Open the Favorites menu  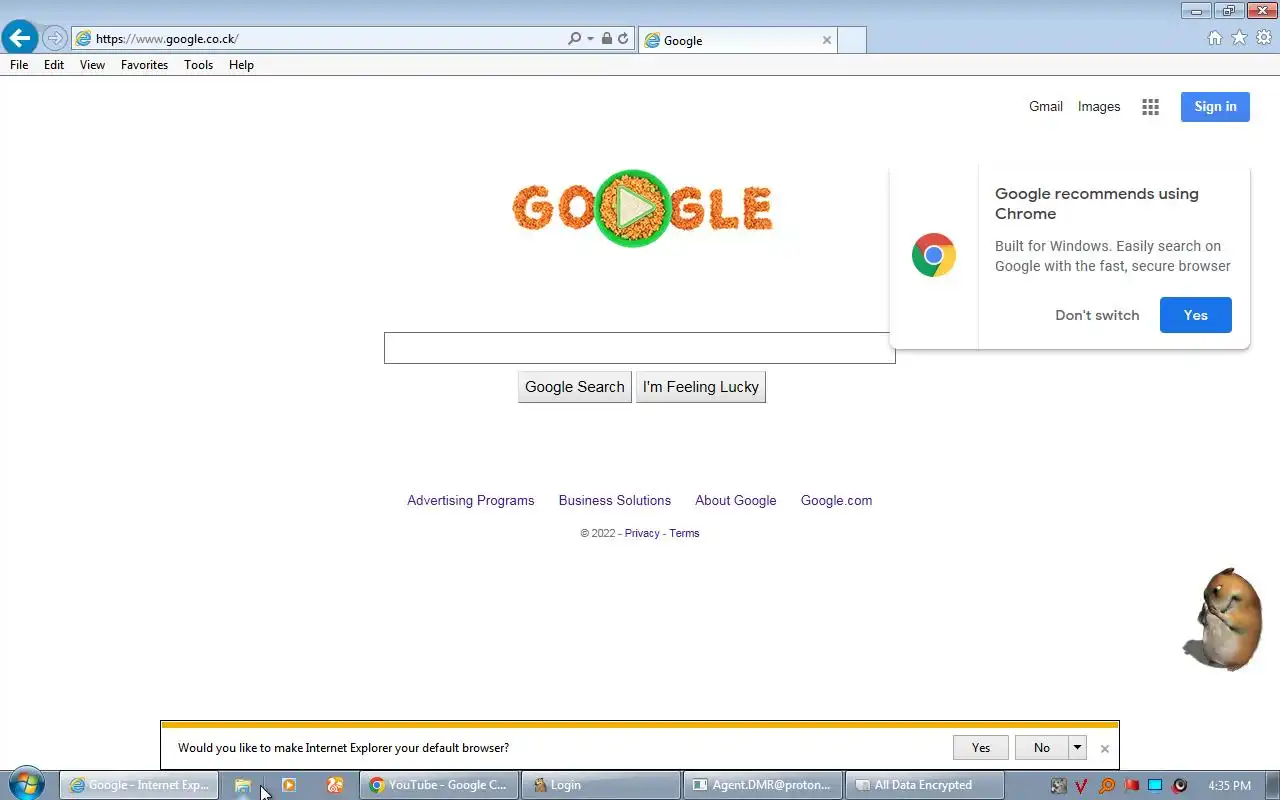click(x=144, y=65)
